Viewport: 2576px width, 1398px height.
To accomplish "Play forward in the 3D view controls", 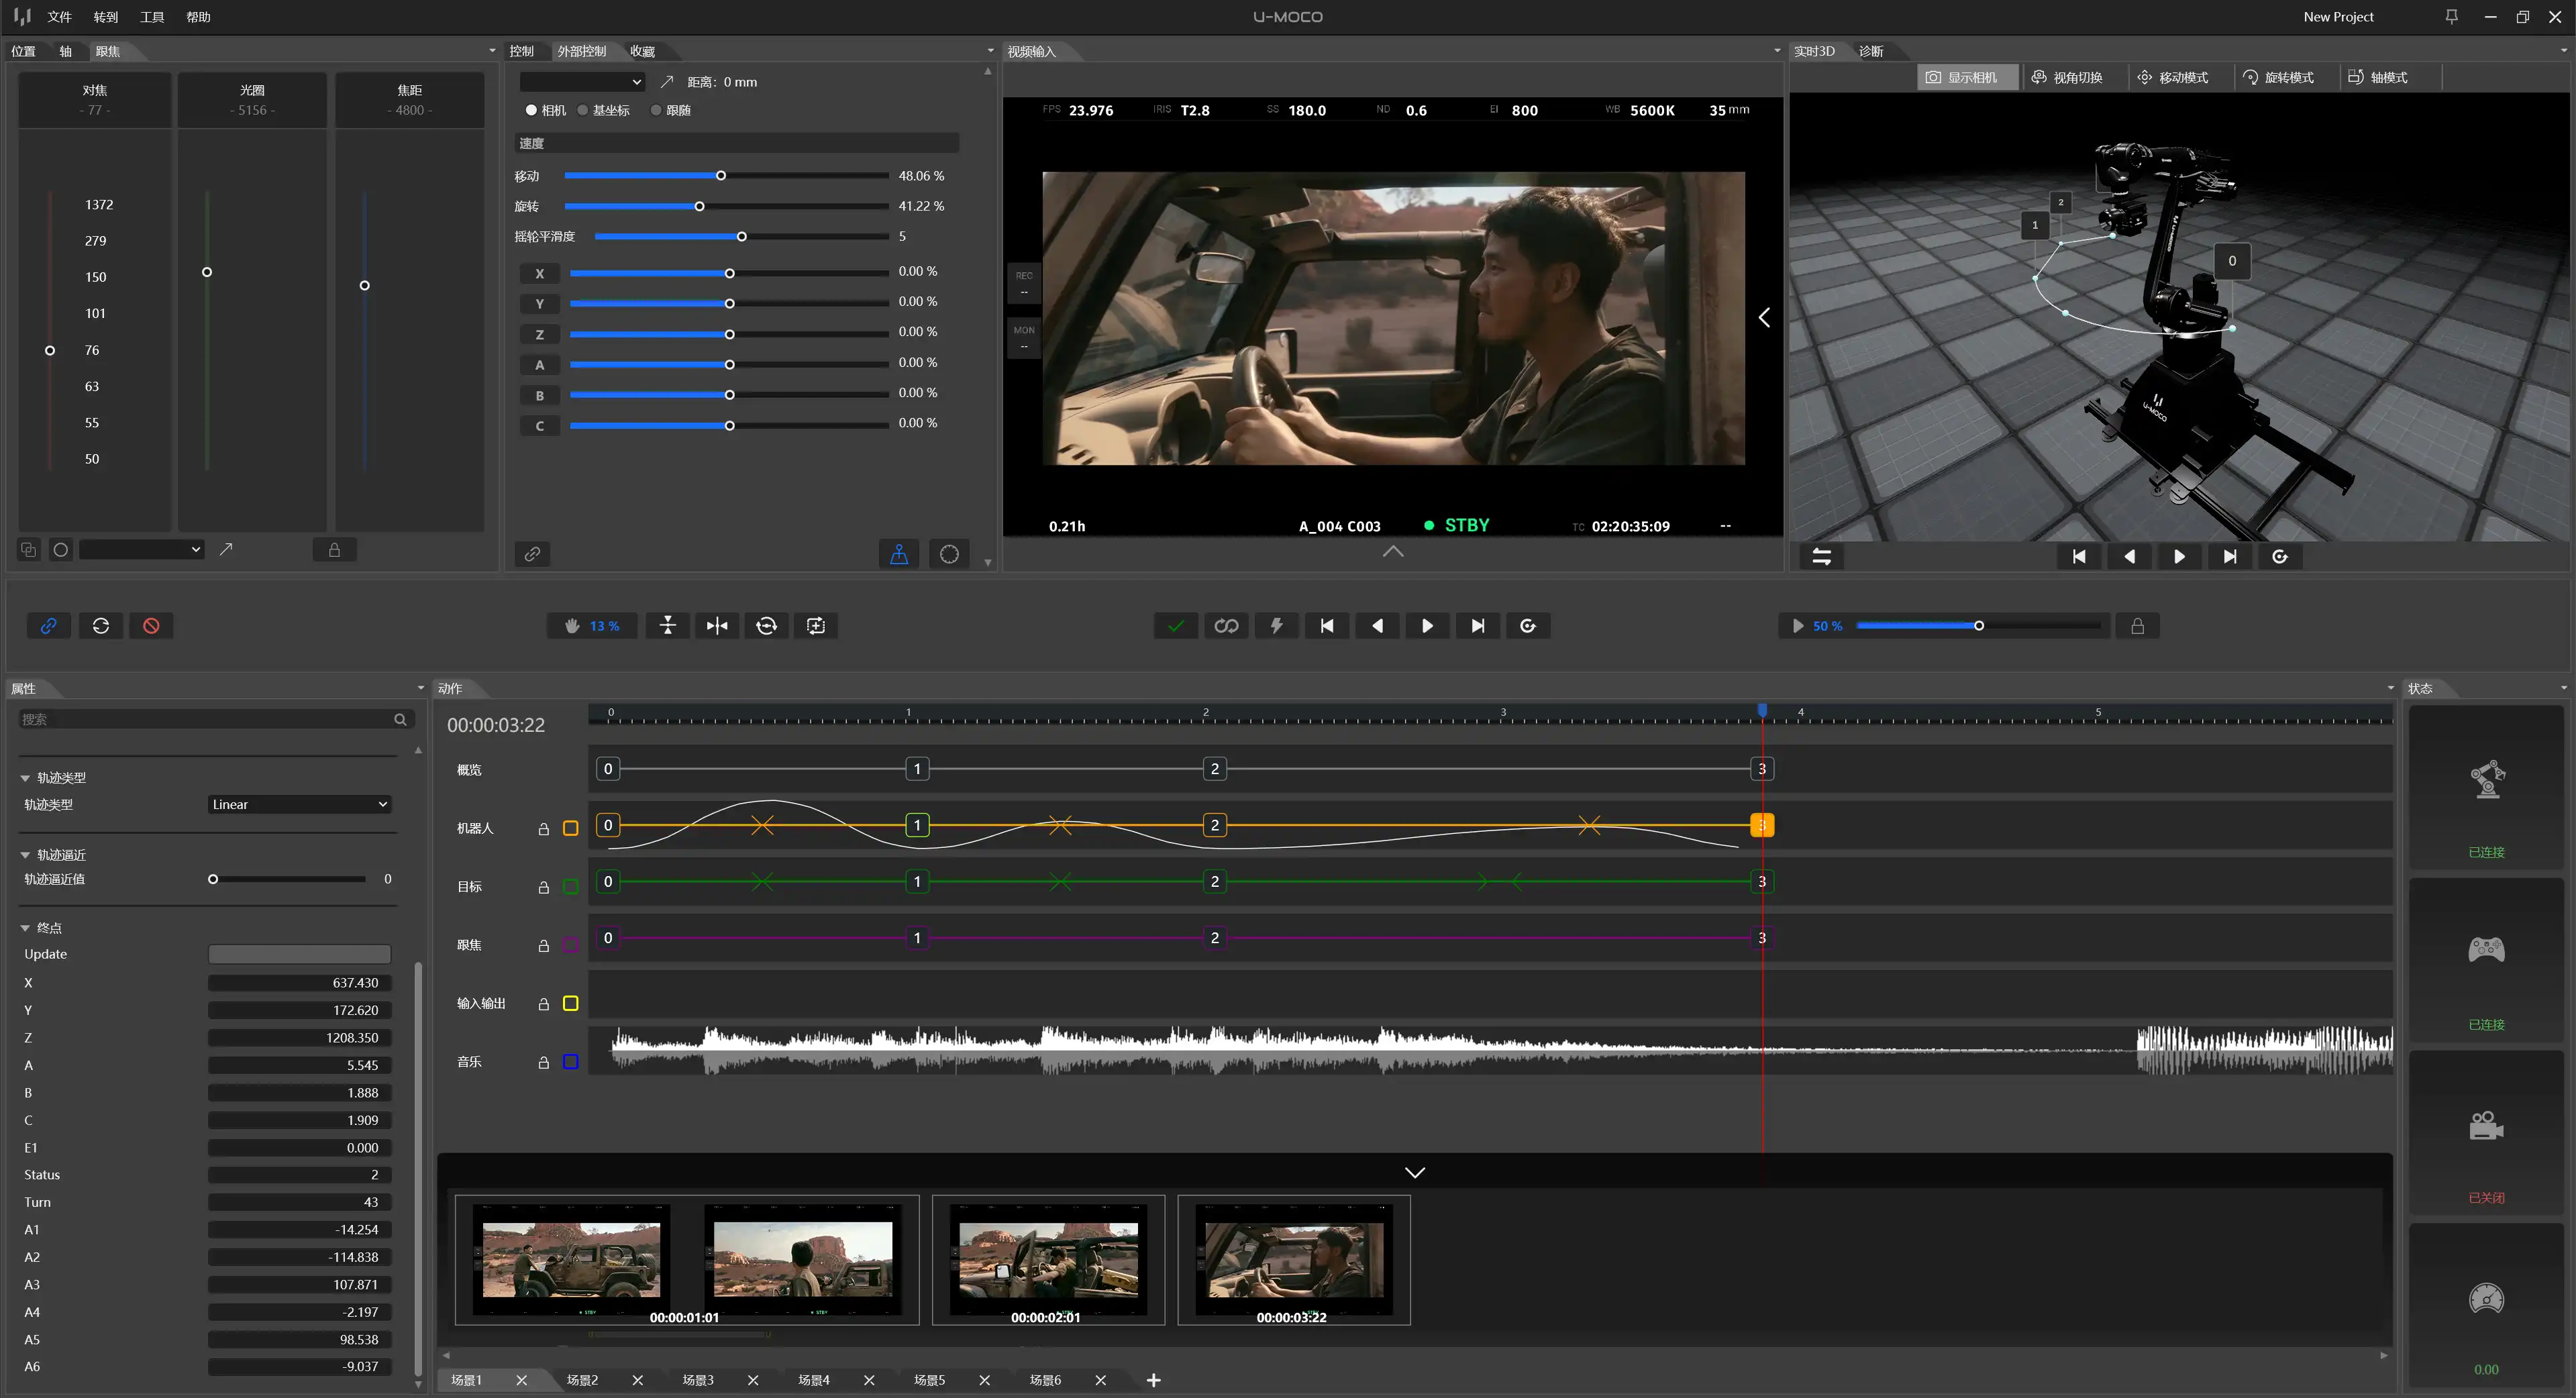I will [x=2179, y=557].
